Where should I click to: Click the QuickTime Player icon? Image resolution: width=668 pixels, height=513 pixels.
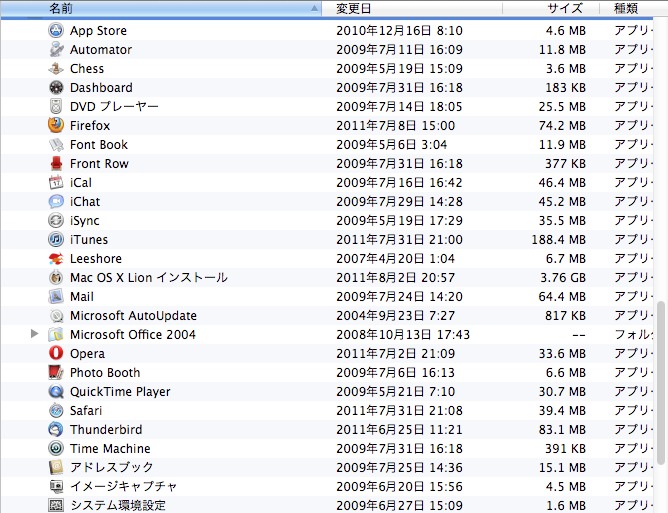click(56, 392)
